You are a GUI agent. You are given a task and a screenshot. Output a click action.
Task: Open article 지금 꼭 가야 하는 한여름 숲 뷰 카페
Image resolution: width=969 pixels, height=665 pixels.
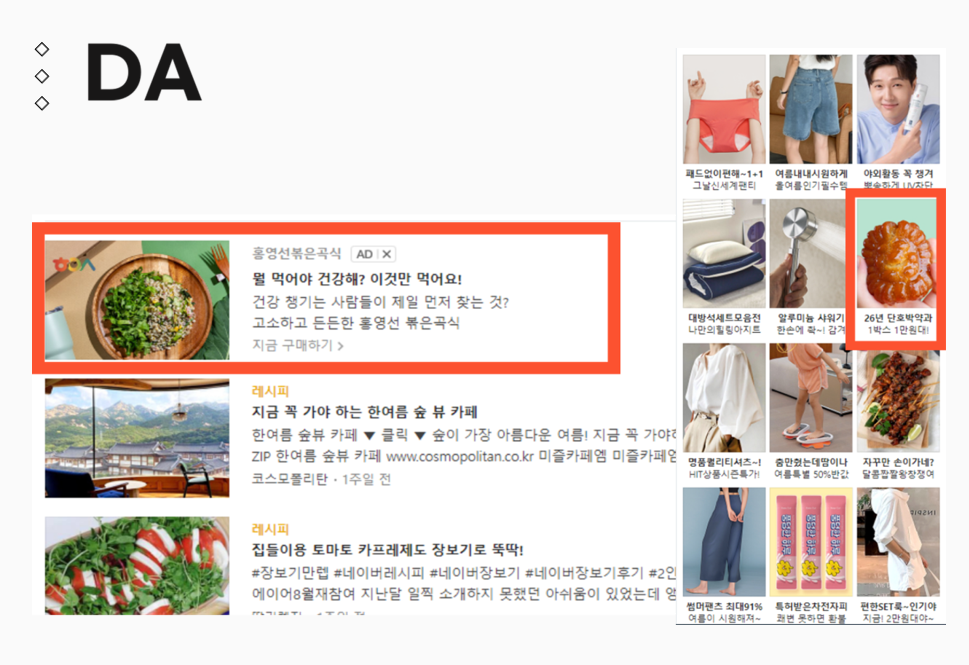pyautogui.click(x=365, y=412)
